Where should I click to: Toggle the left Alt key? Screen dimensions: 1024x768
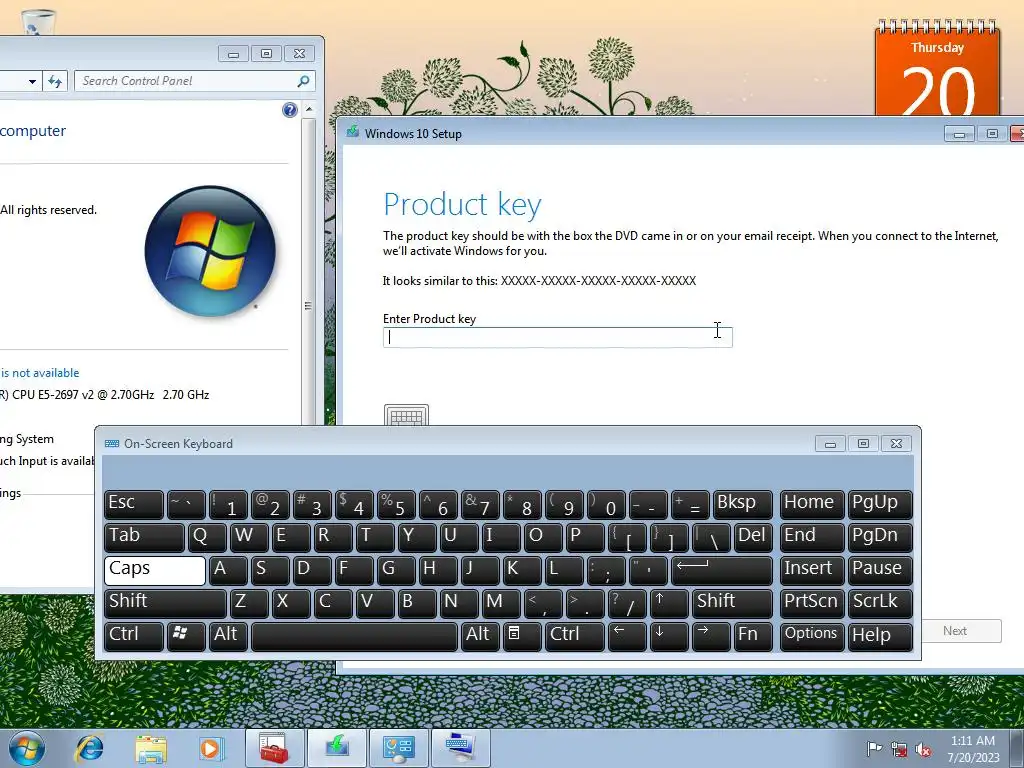pos(229,635)
